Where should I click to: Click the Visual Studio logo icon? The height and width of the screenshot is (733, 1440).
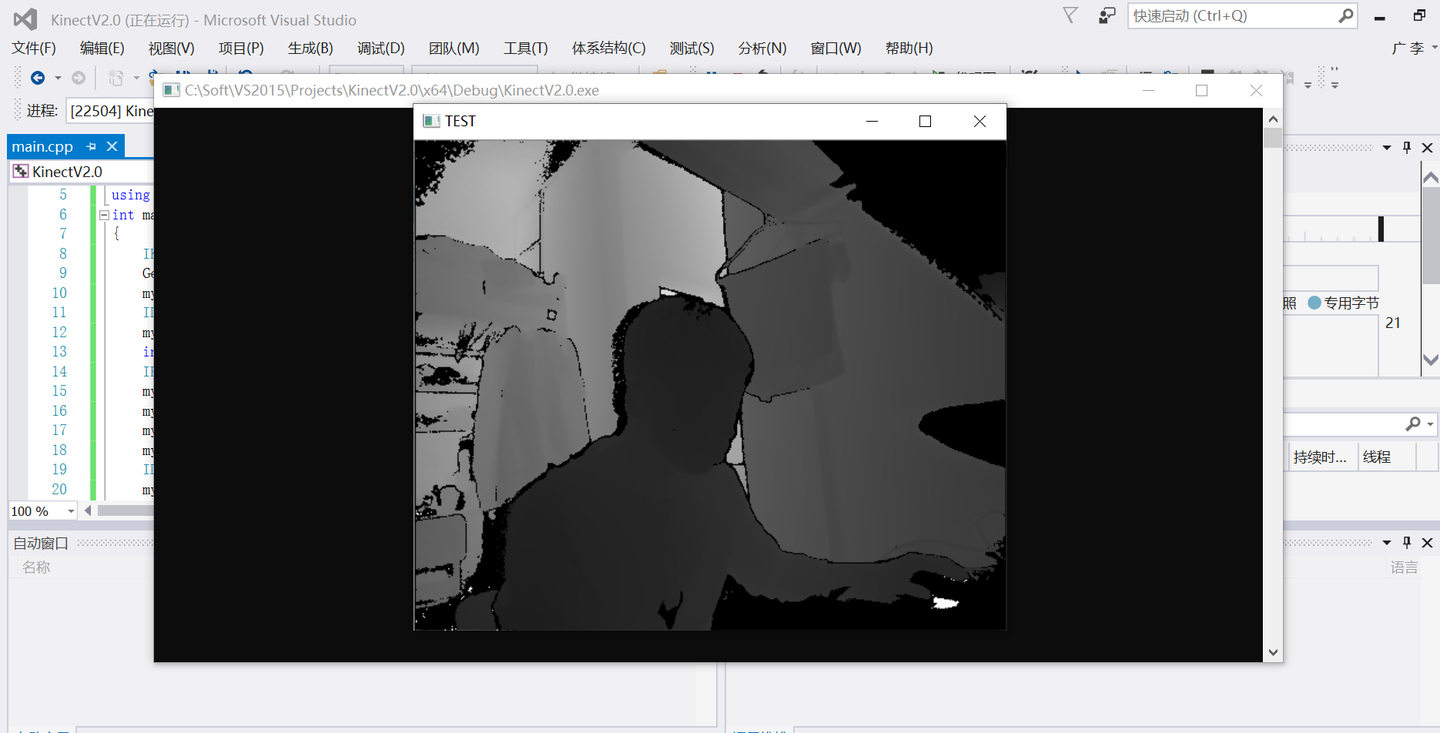point(22,18)
